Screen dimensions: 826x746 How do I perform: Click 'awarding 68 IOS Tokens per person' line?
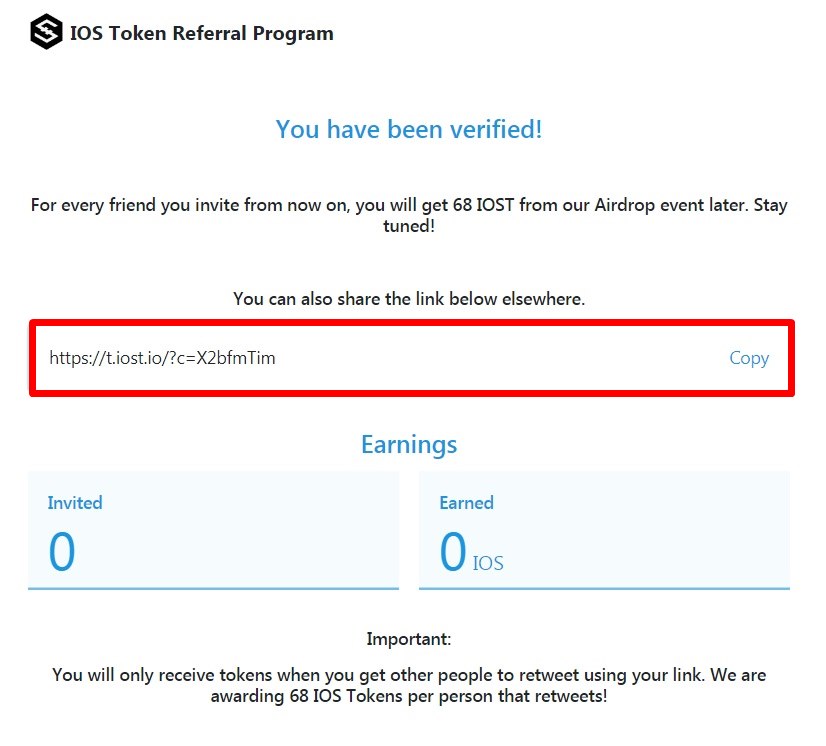[409, 696]
